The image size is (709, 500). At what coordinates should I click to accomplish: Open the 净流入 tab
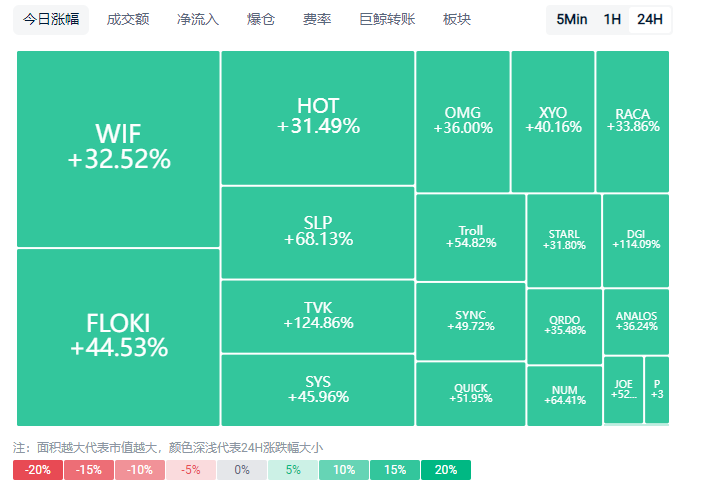point(198,20)
